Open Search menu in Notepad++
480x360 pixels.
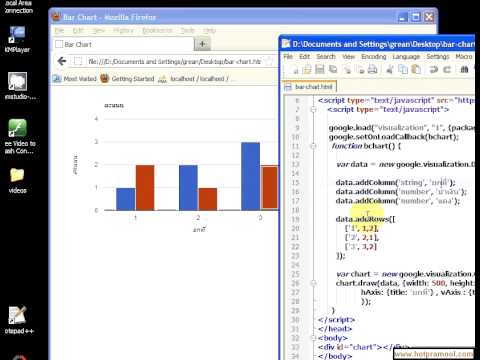326,56
